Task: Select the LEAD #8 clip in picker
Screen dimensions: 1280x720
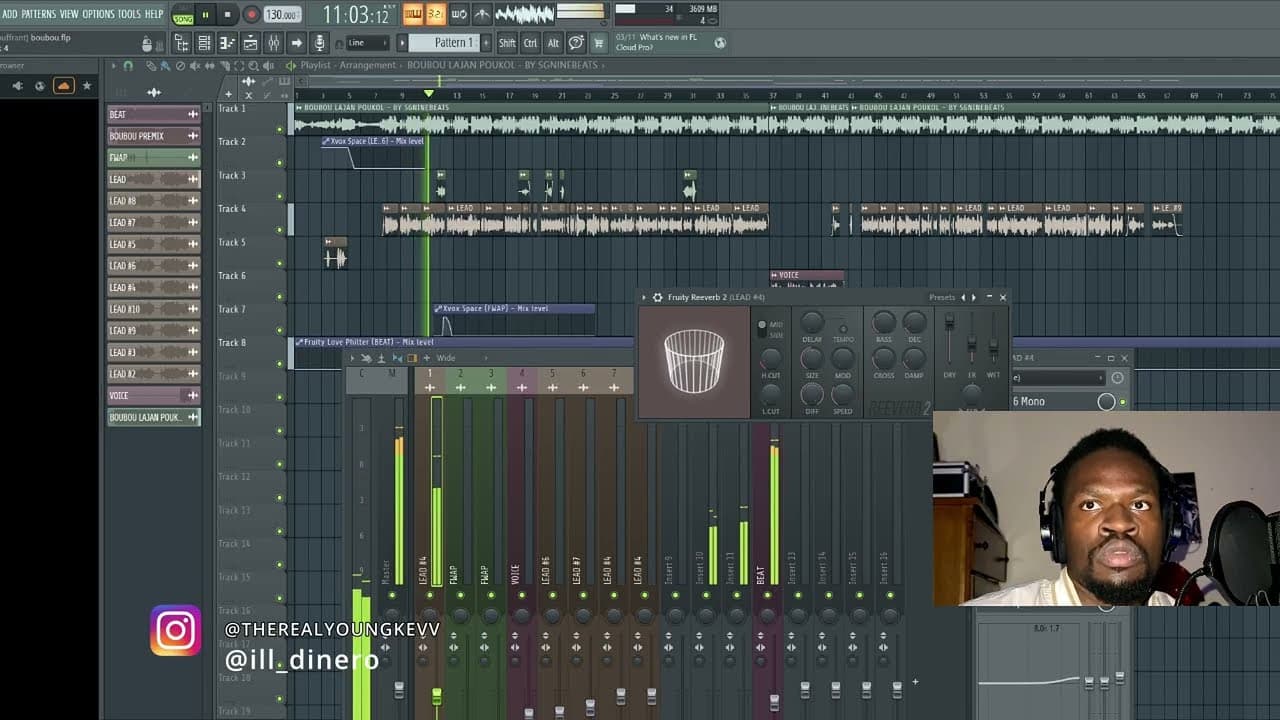Action: (x=153, y=201)
